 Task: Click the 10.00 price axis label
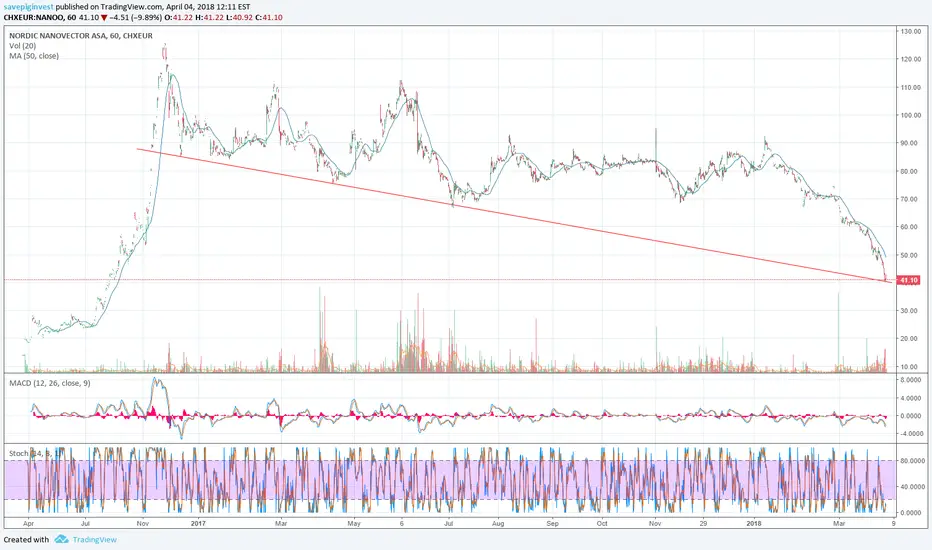911,367
